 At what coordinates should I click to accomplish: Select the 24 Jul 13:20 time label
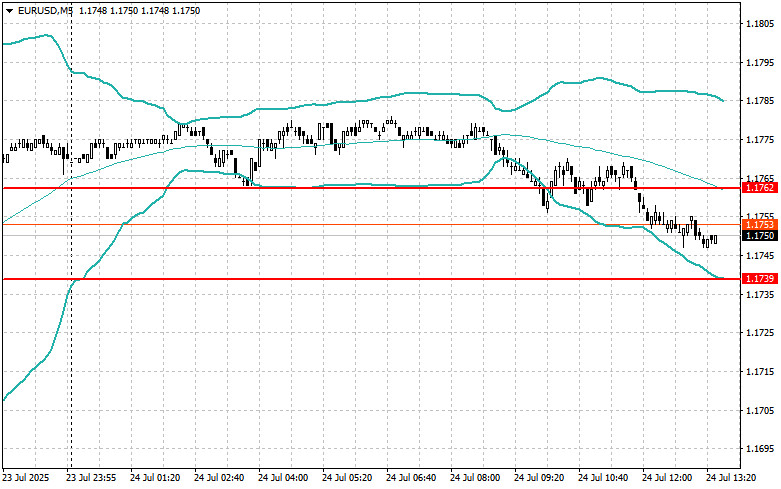tap(731, 478)
